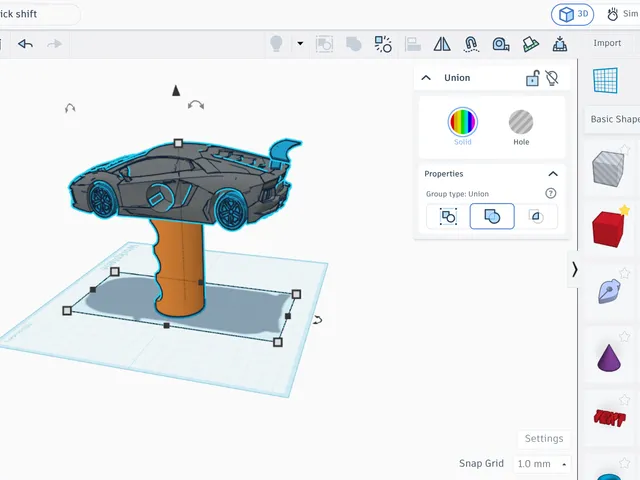Viewport: 640px width, 480px height.
Task: Toggle the lock editing padlock icon
Action: [532, 78]
